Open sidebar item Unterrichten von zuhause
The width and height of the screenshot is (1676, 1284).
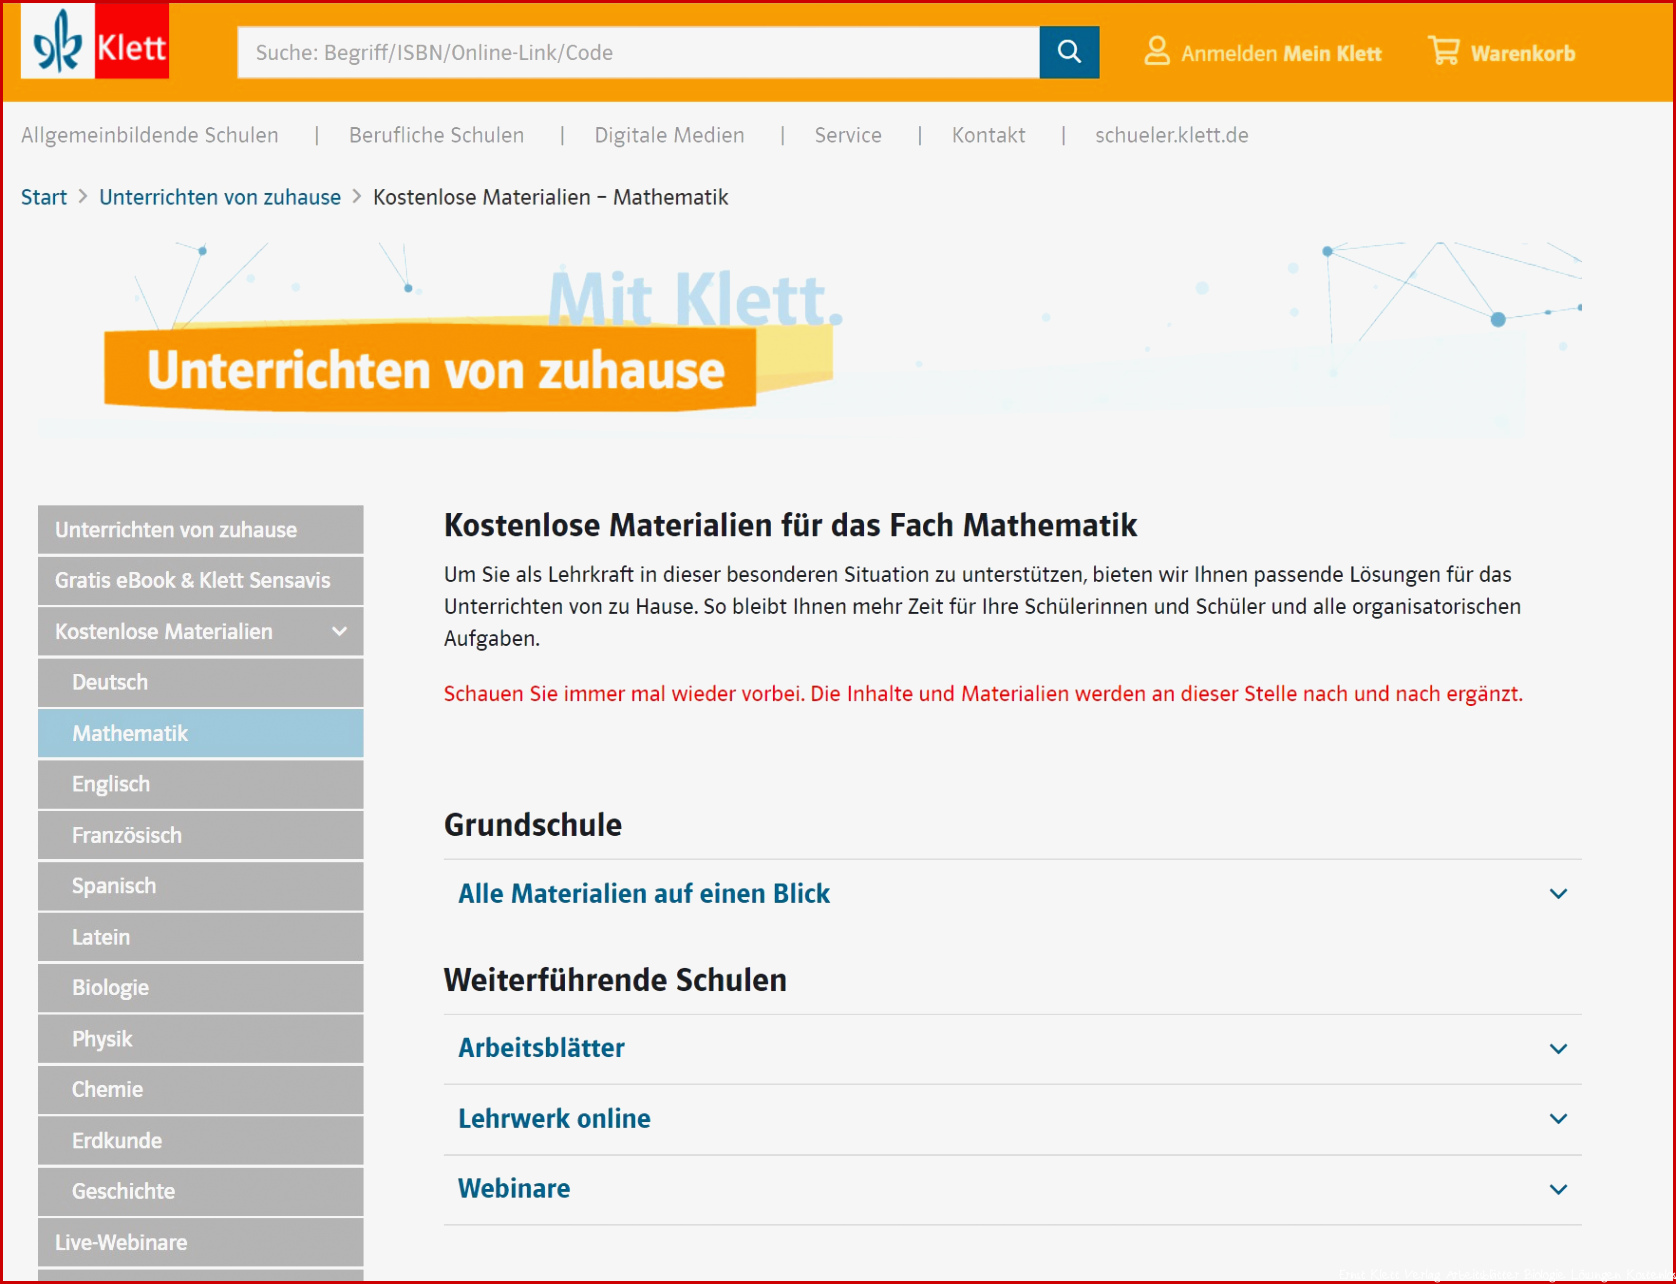[x=200, y=529]
